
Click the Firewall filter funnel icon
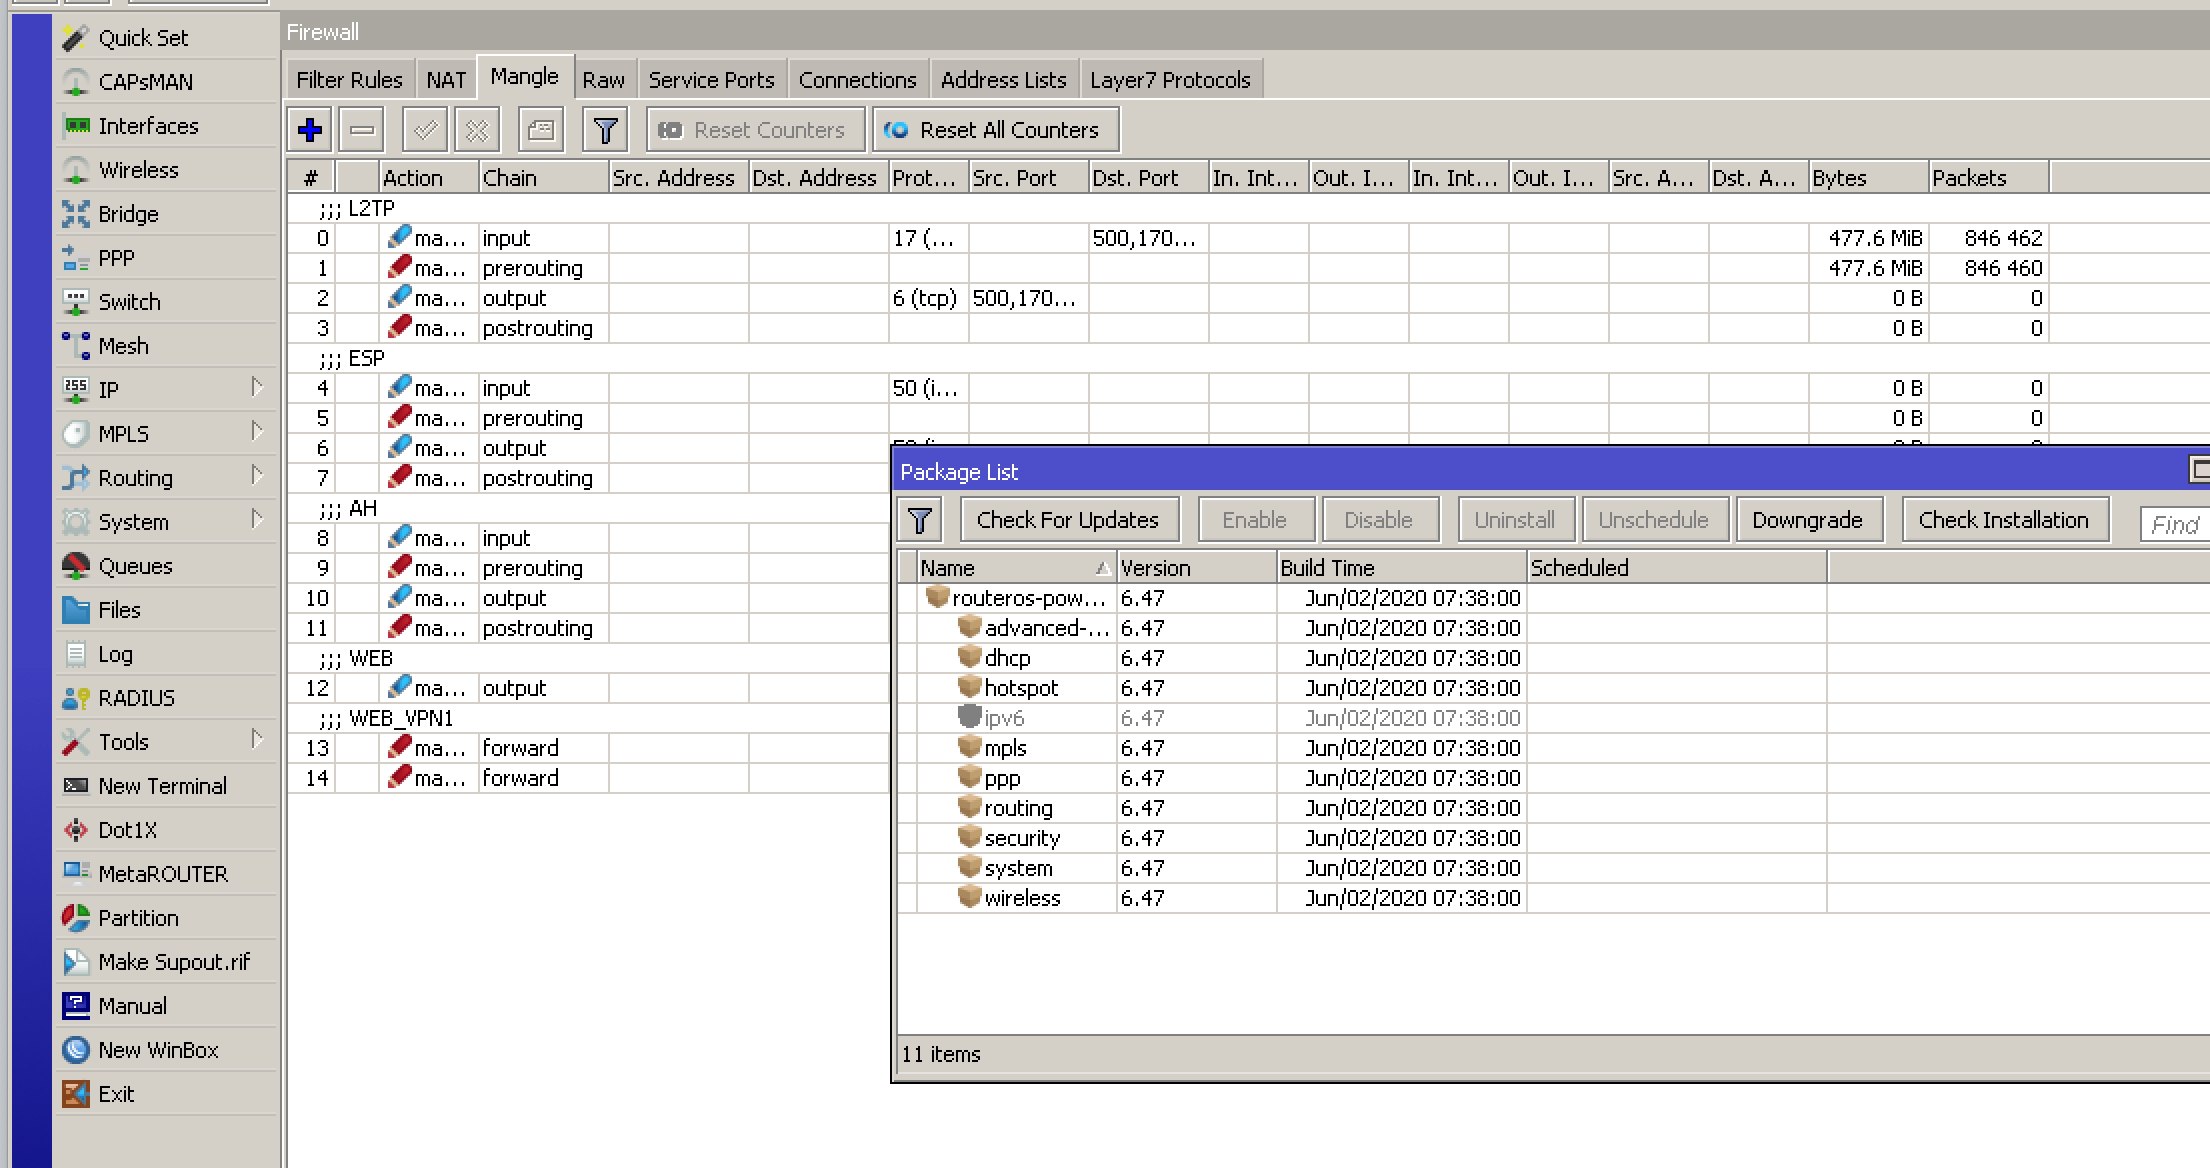click(605, 130)
